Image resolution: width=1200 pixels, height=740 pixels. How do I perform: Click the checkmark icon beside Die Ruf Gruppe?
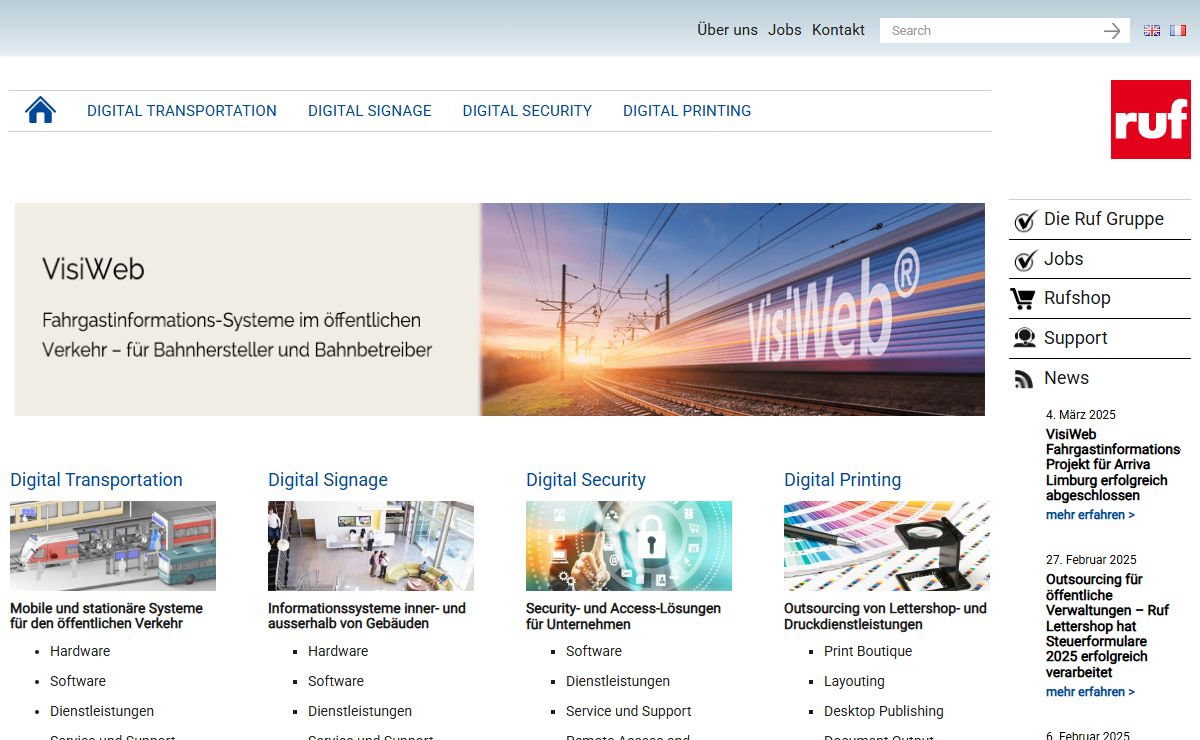[x=1025, y=220]
